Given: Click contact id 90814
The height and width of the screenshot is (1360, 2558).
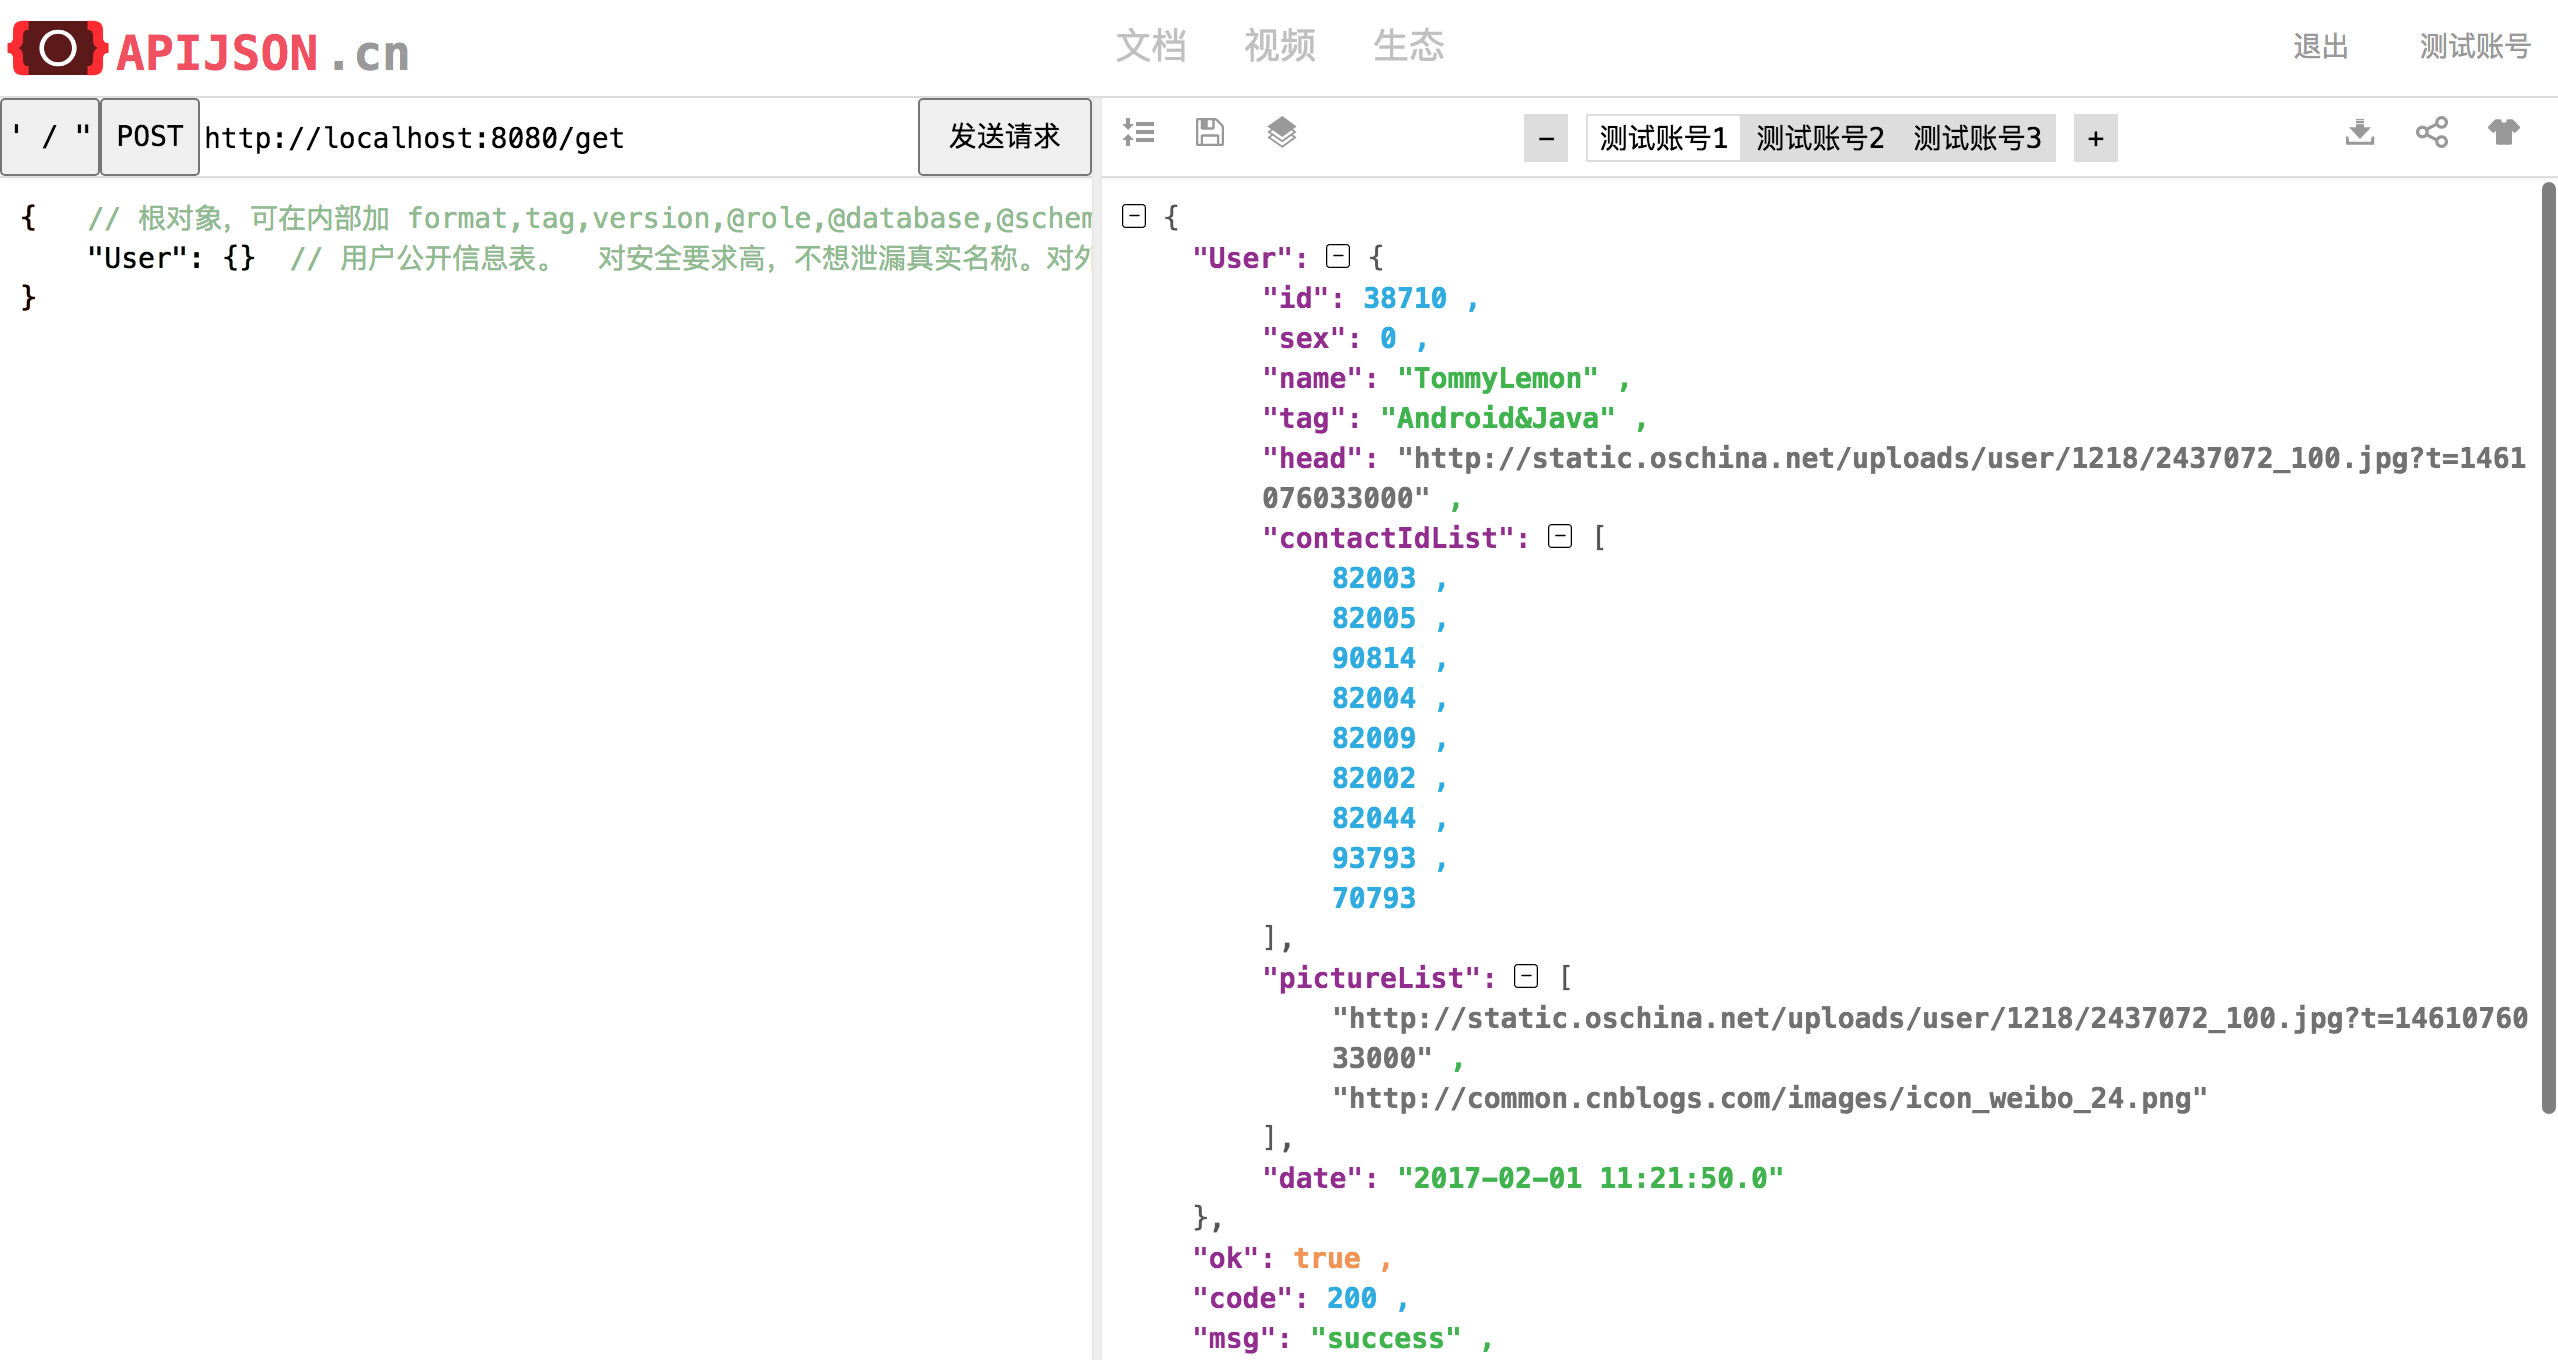Looking at the screenshot, I should 1374,658.
